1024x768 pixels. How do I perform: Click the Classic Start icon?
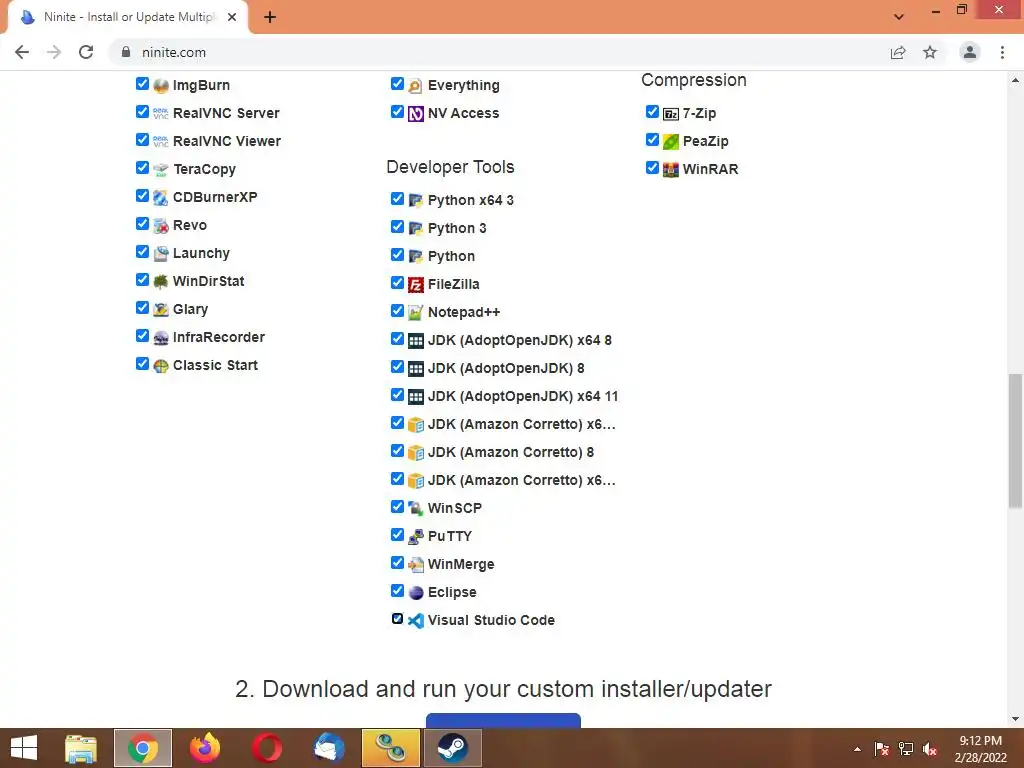pyautogui.click(x=161, y=366)
